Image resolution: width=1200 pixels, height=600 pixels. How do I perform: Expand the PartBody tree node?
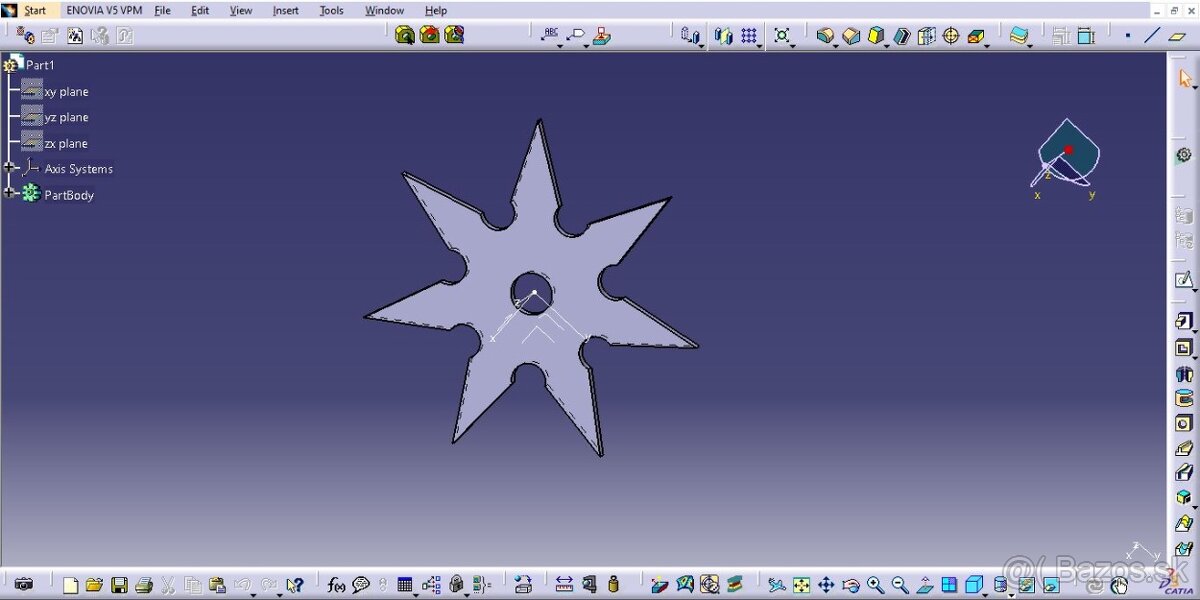[x=10, y=194]
